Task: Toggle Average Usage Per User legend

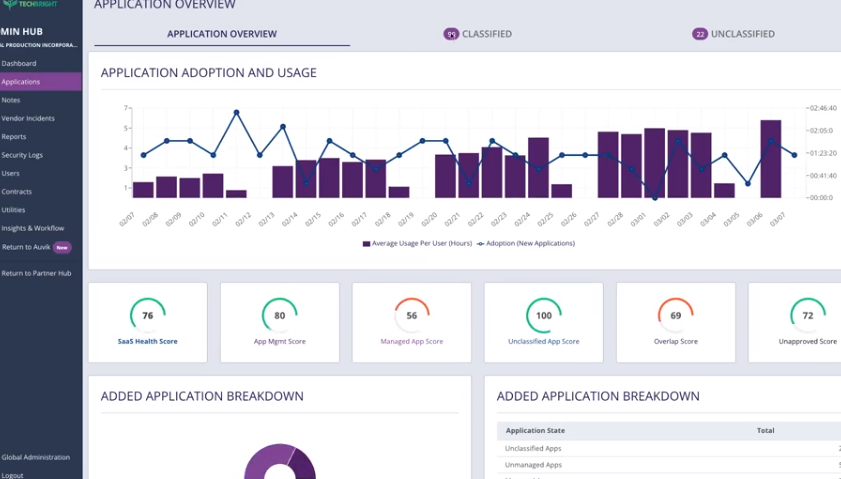Action: 417,244
